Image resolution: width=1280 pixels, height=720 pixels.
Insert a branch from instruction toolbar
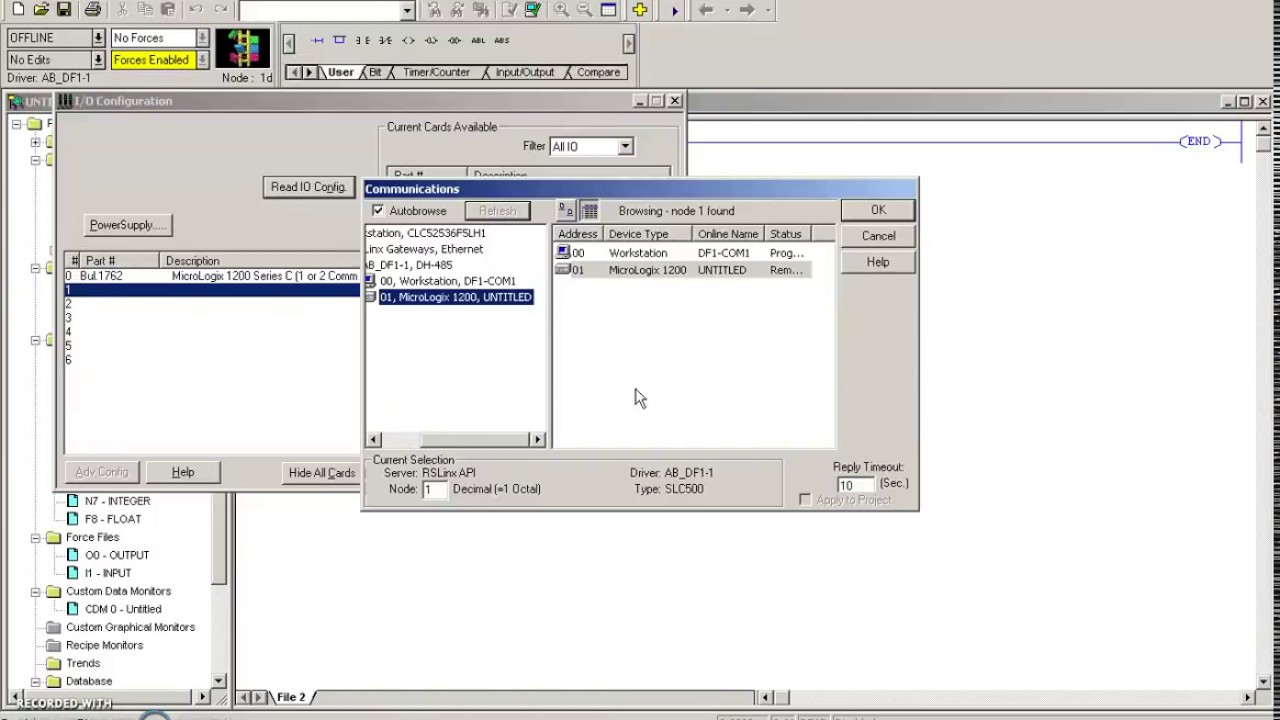pos(339,41)
